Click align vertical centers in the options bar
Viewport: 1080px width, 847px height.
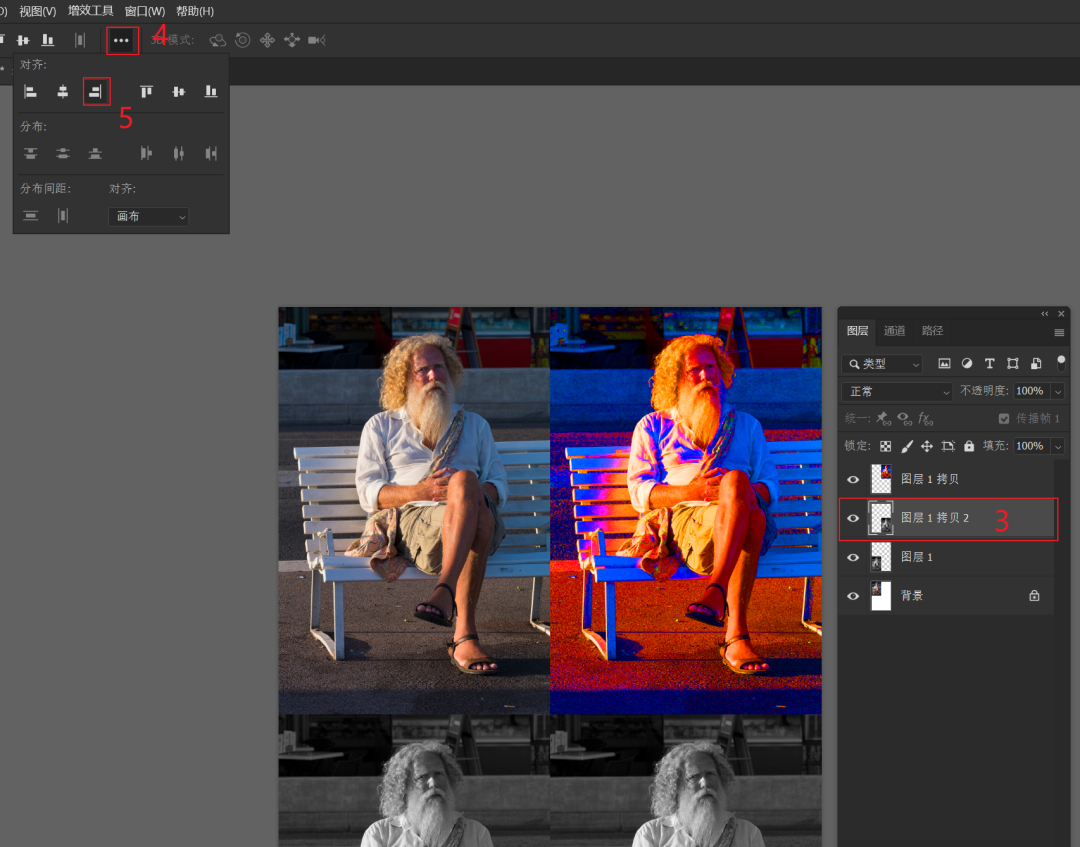23,40
